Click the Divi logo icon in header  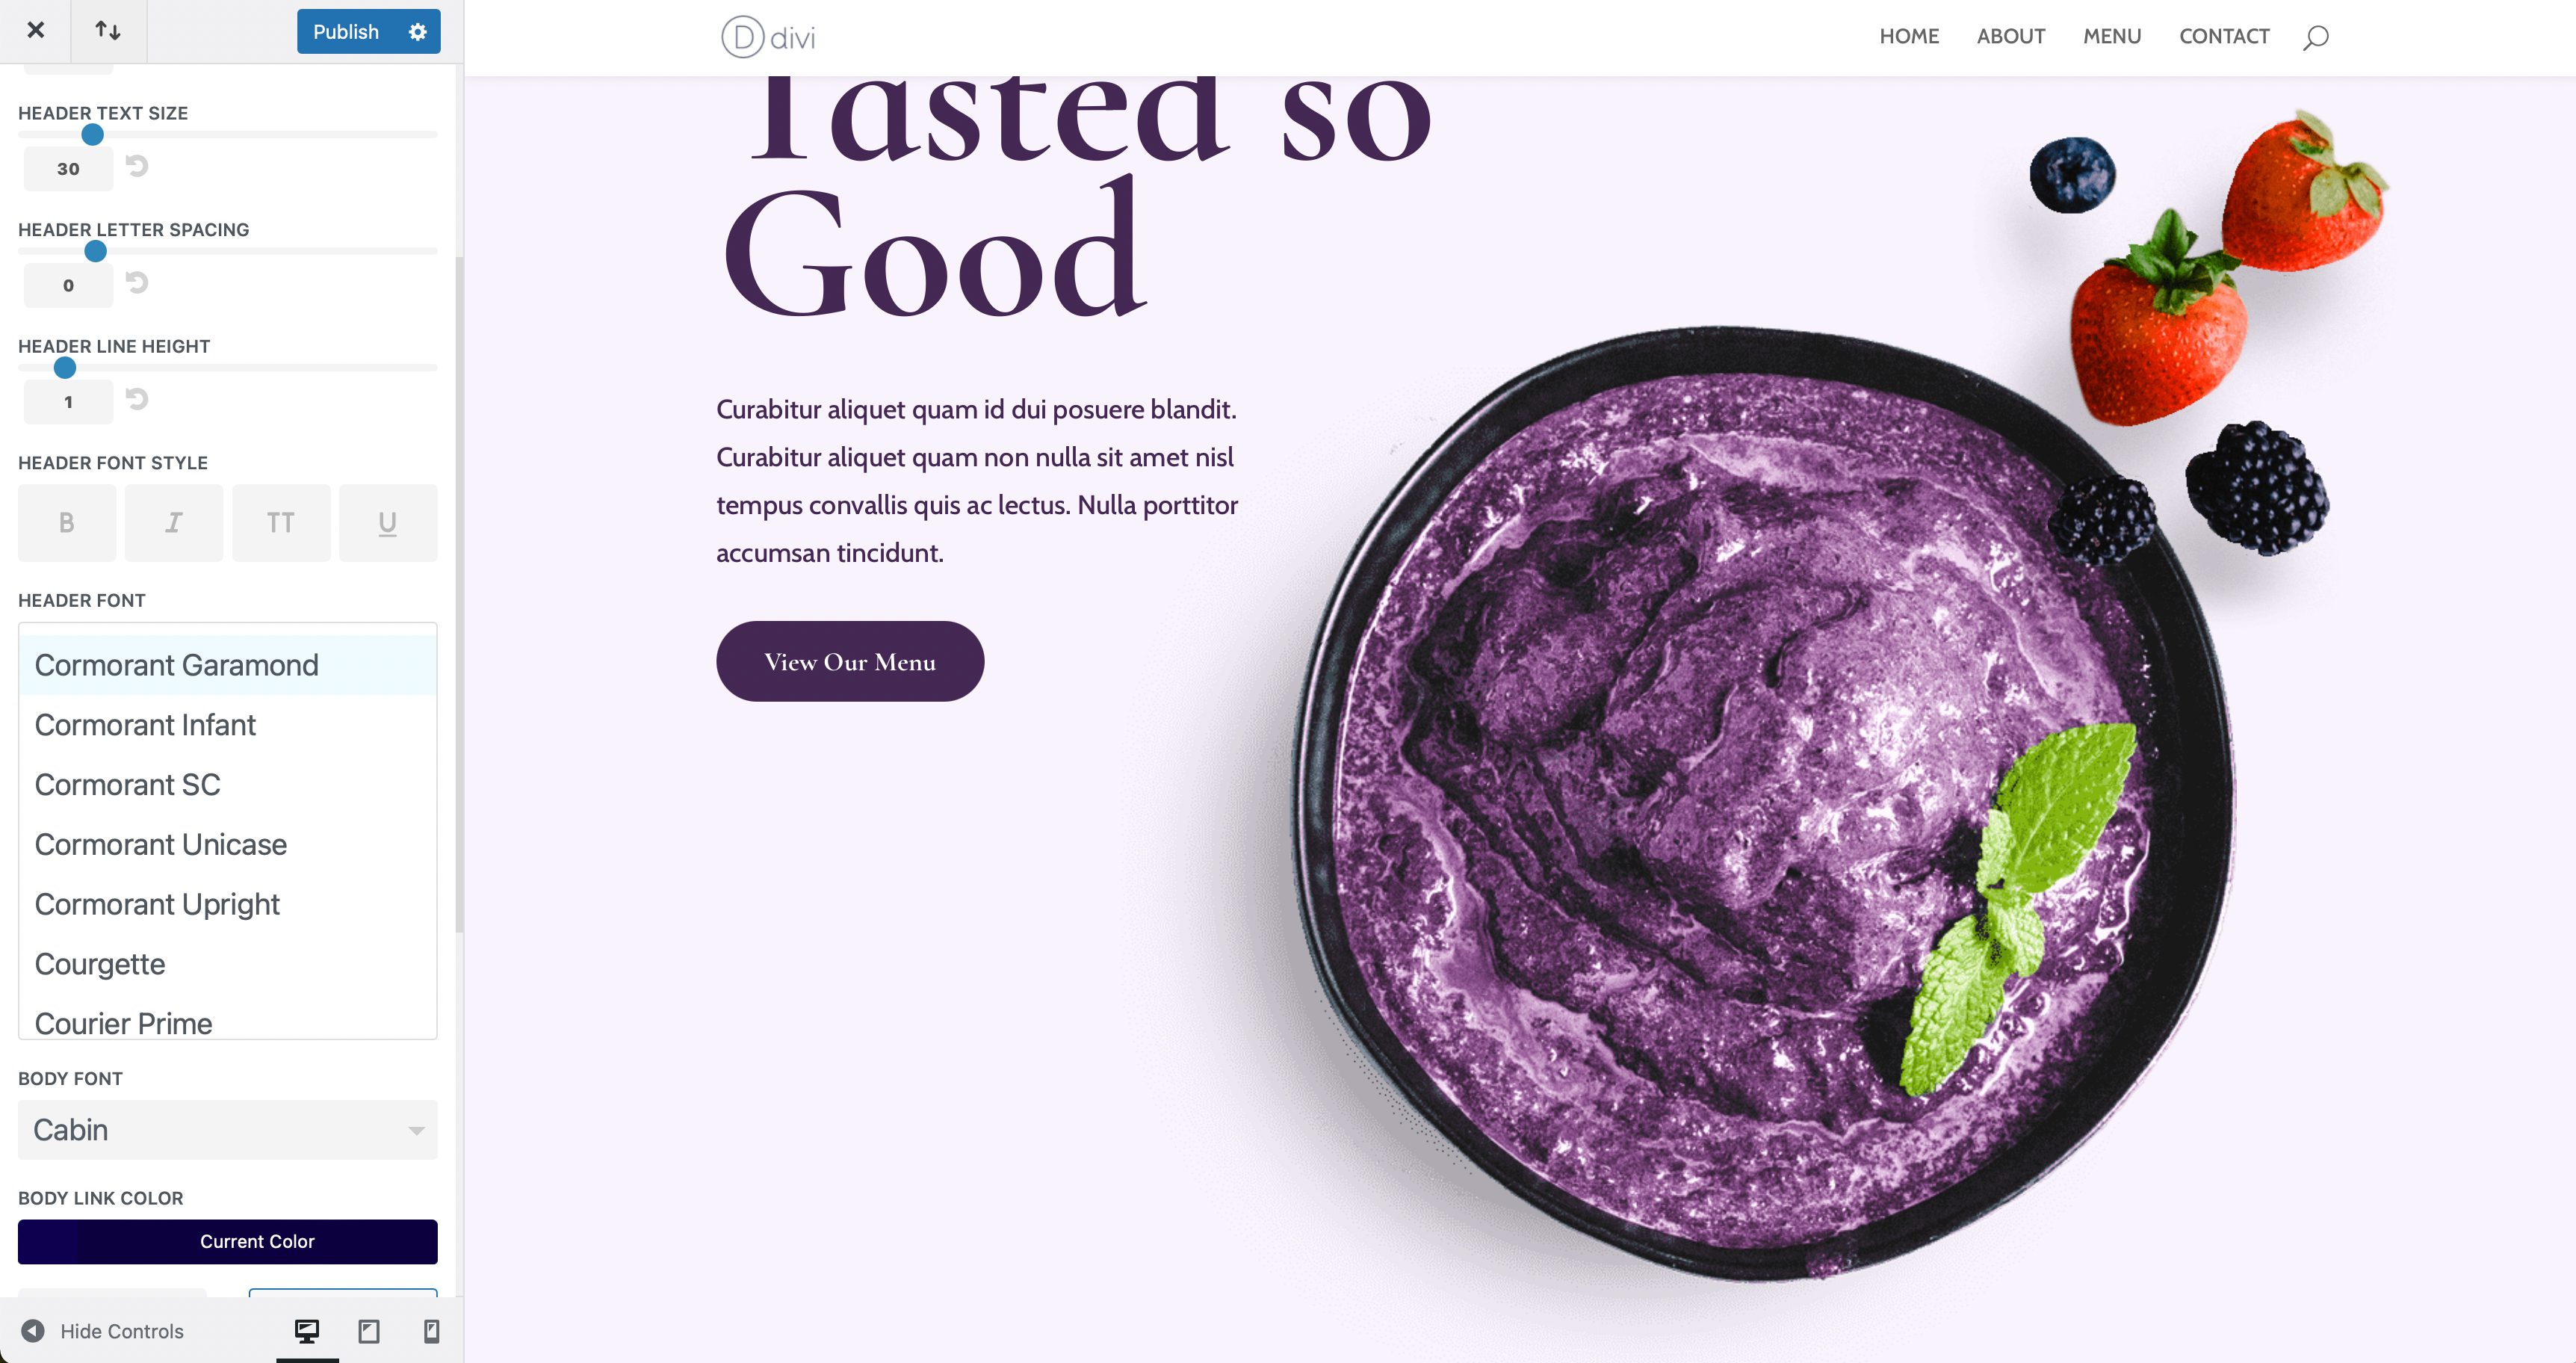click(x=743, y=34)
